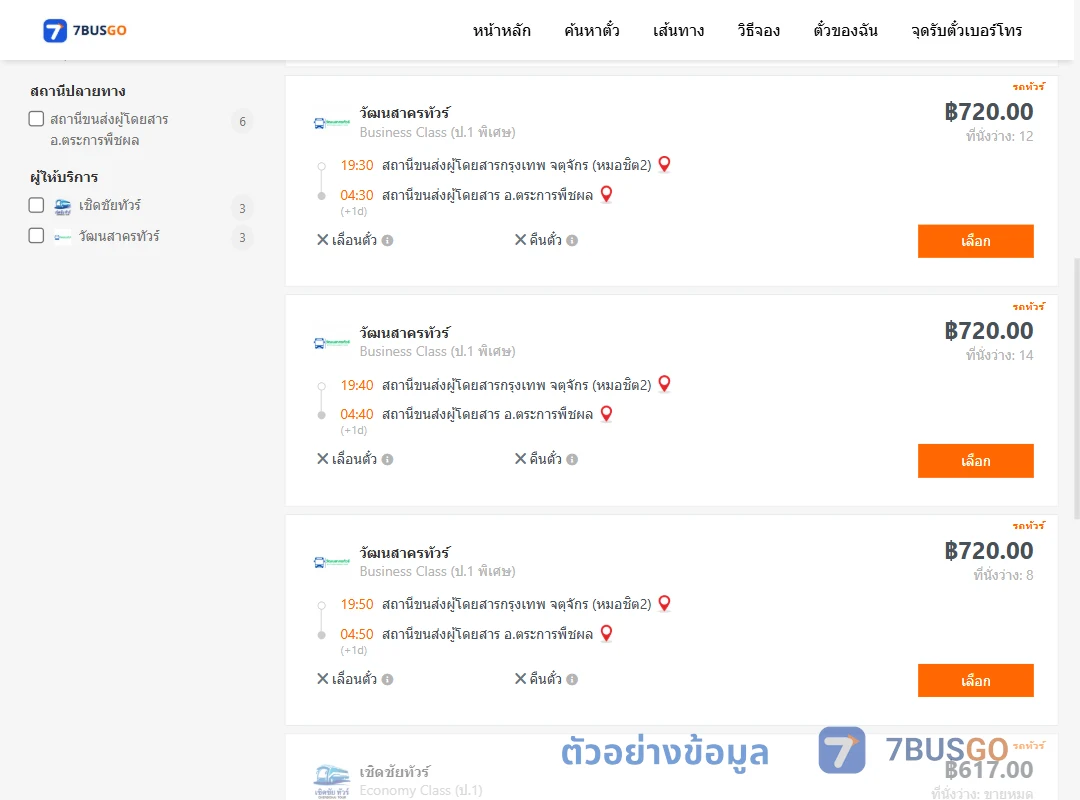Open map pin for 04:50 arrival station
This screenshot has height=800, width=1080.
tap(606, 633)
